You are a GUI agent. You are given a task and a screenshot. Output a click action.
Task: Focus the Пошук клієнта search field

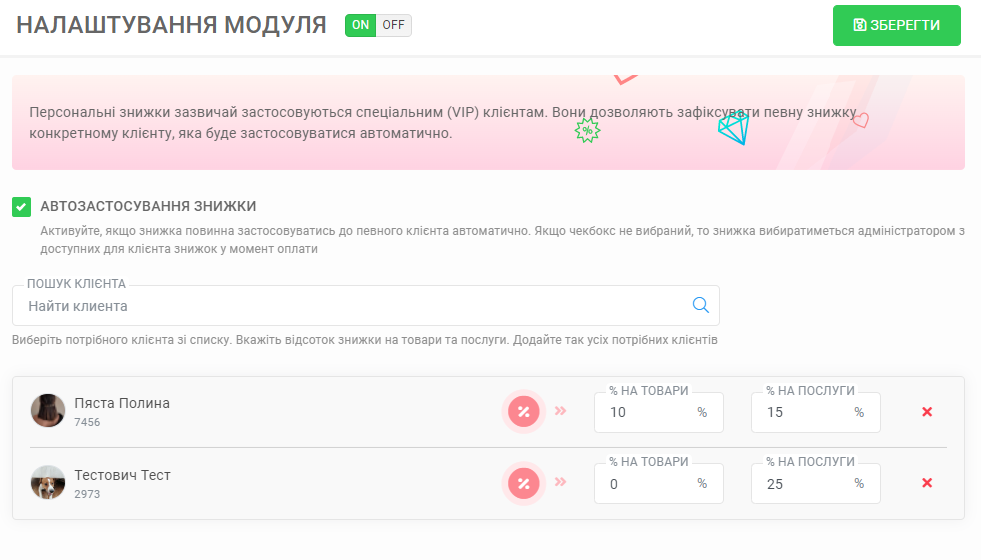[x=365, y=305]
